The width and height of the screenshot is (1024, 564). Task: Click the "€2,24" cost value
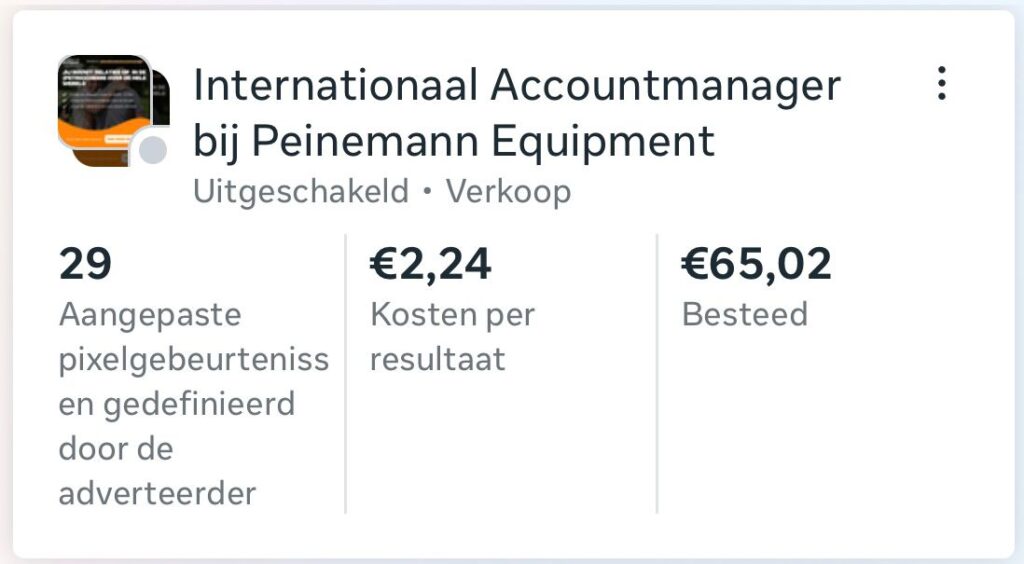point(431,265)
